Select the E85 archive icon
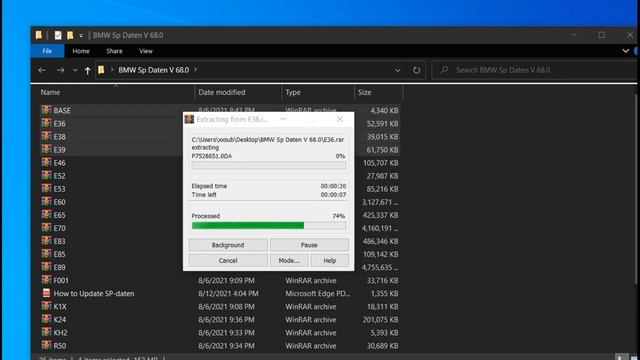This screenshot has height=360, width=640. (47, 253)
